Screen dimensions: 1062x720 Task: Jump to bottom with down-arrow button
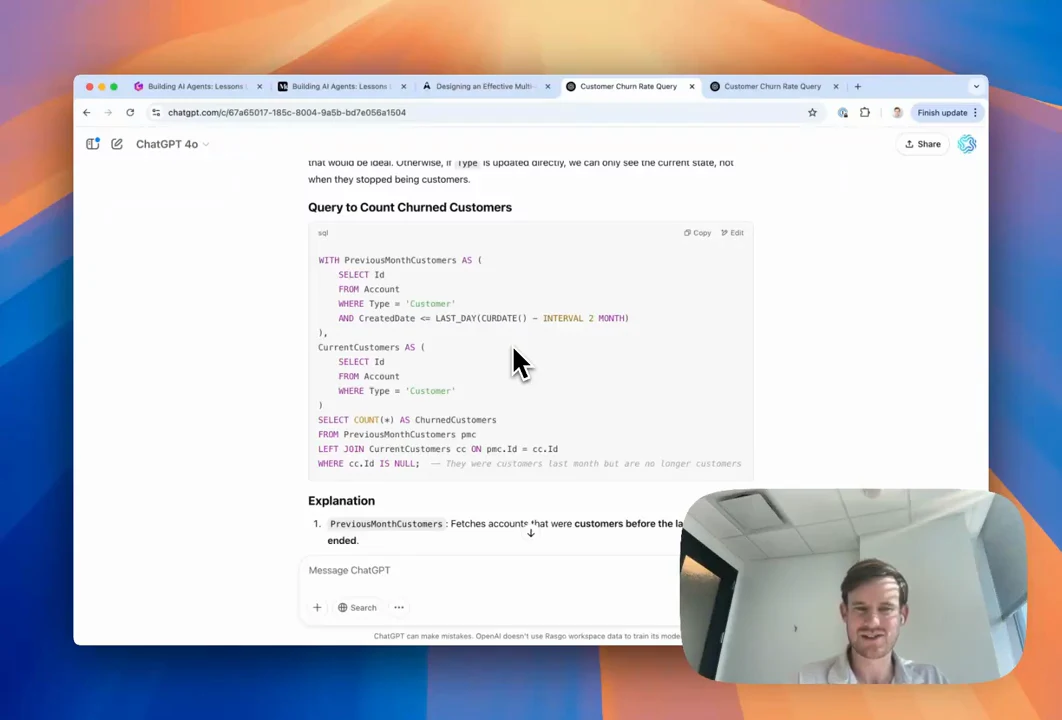(x=531, y=533)
